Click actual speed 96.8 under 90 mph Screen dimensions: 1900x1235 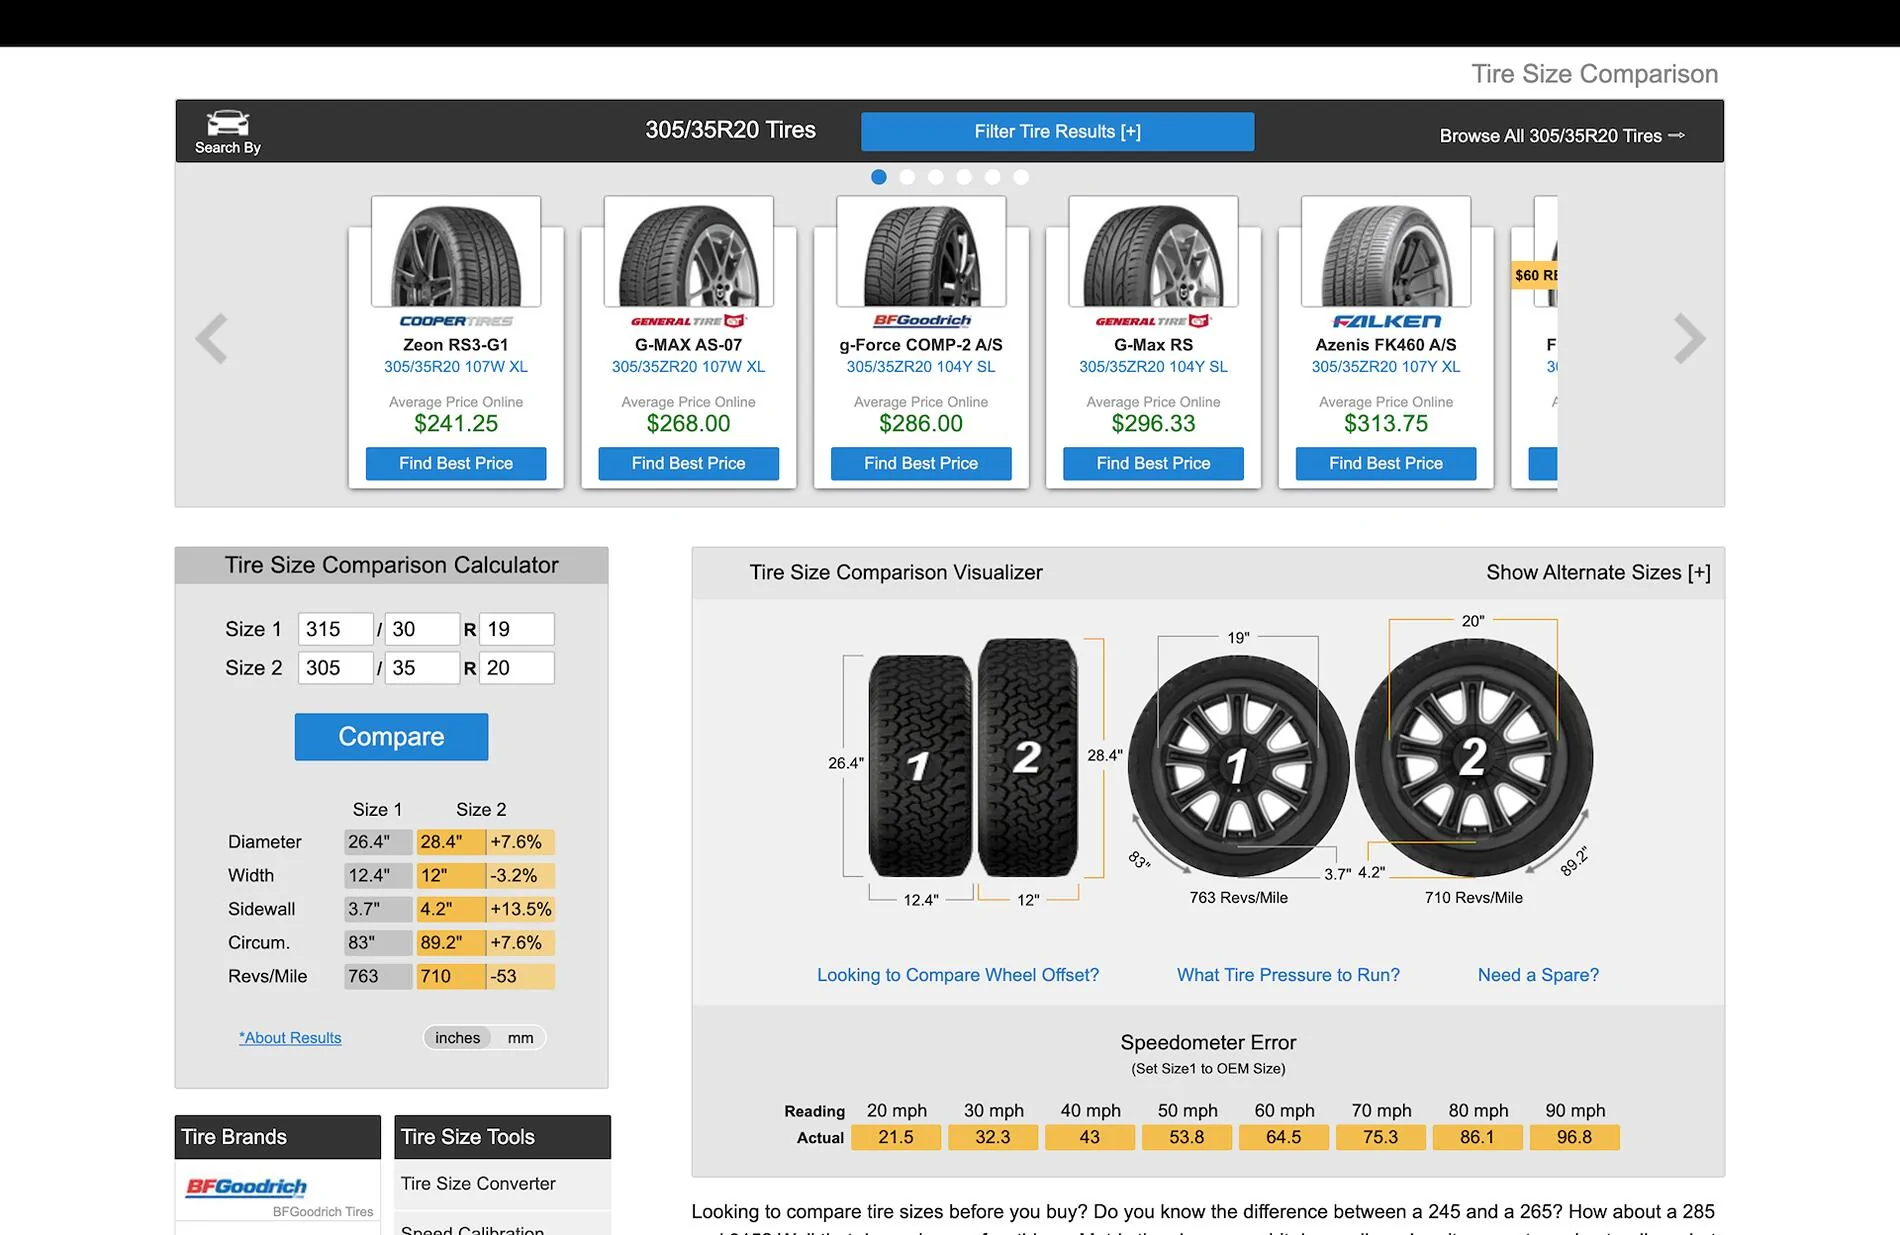(x=1574, y=1137)
